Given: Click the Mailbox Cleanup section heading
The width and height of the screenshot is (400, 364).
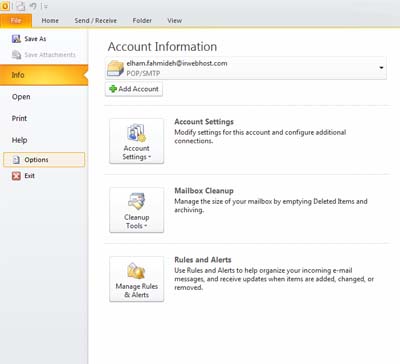Looking at the screenshot, I should pyautogui.click(x=204, y=191).
